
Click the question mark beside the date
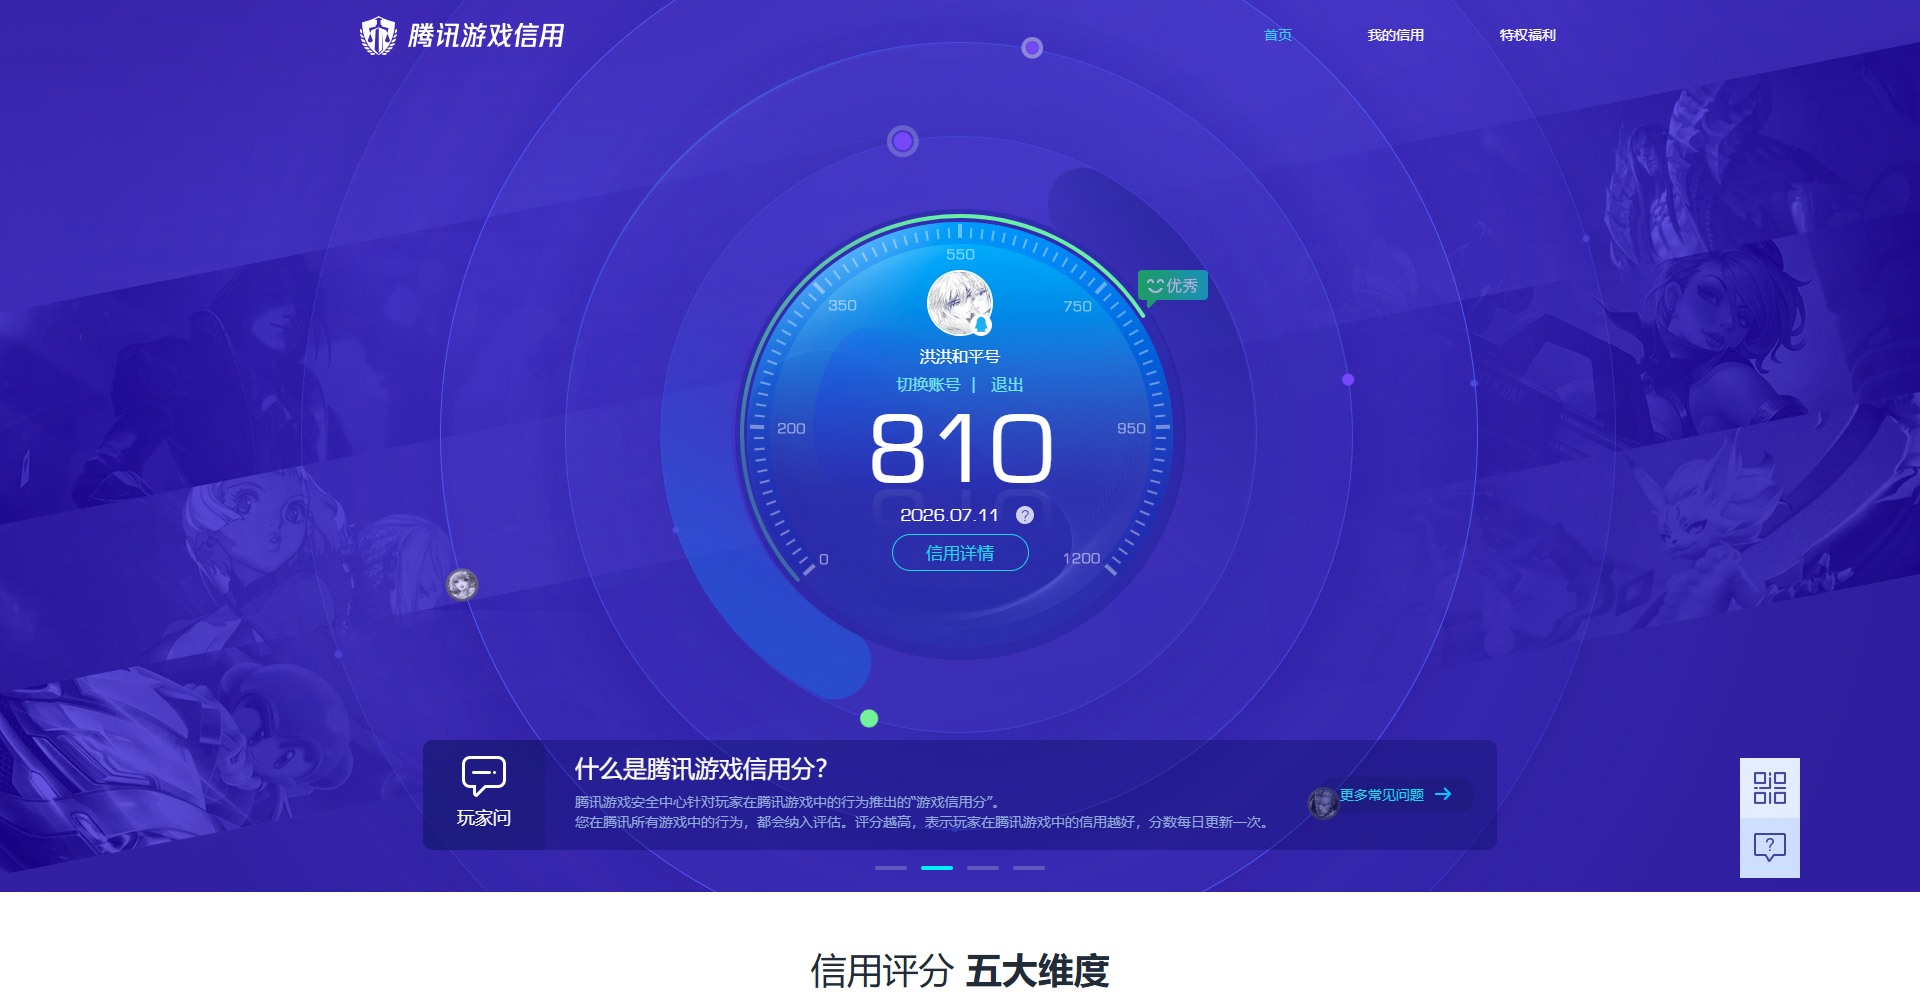click(1025, 515)
